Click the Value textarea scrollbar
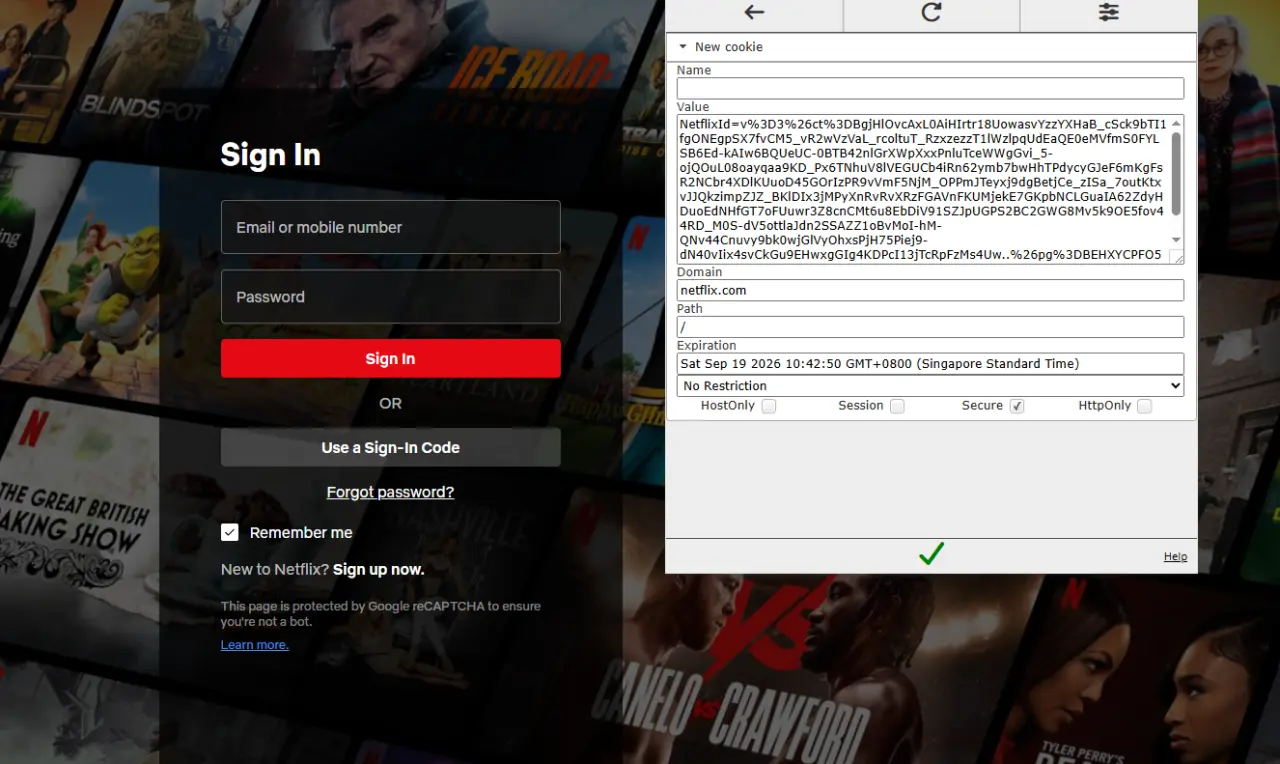The width and height of the screenshot is (1280, 764). pos(1176,173)
